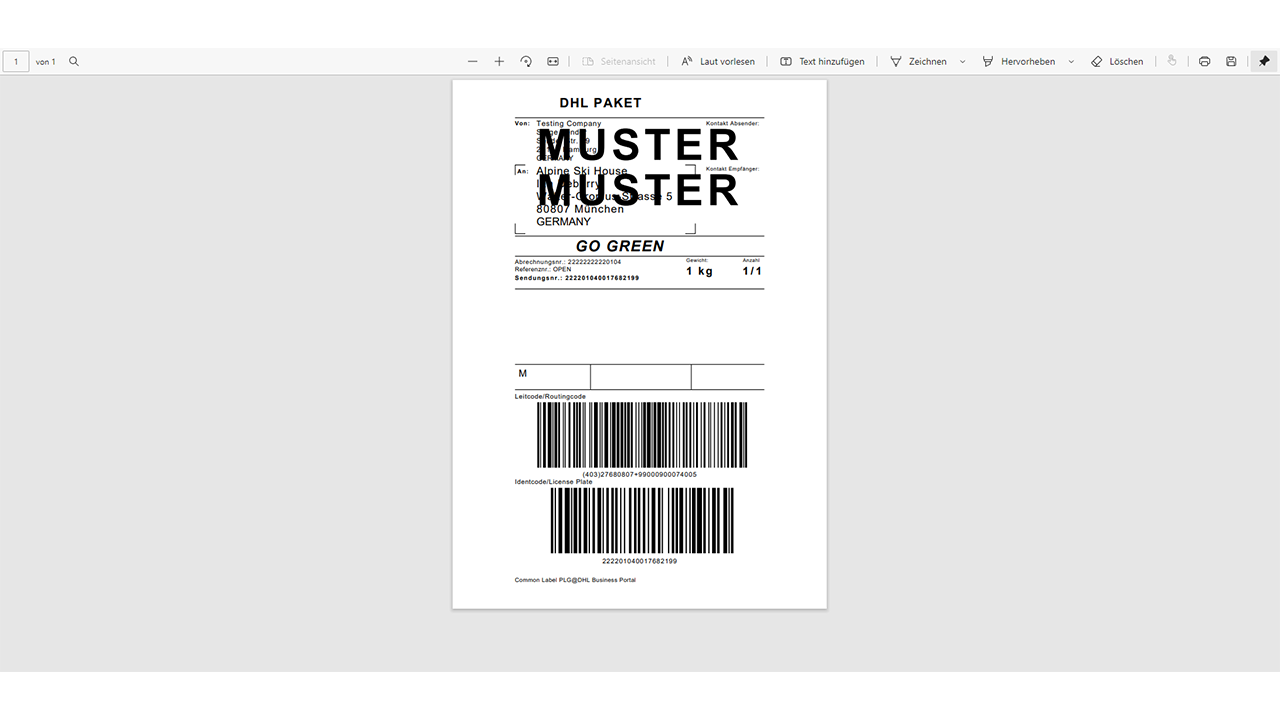Switch to Seitenansicht page view
This screenshot has width=1280, height=720.
tap(619, 61)
